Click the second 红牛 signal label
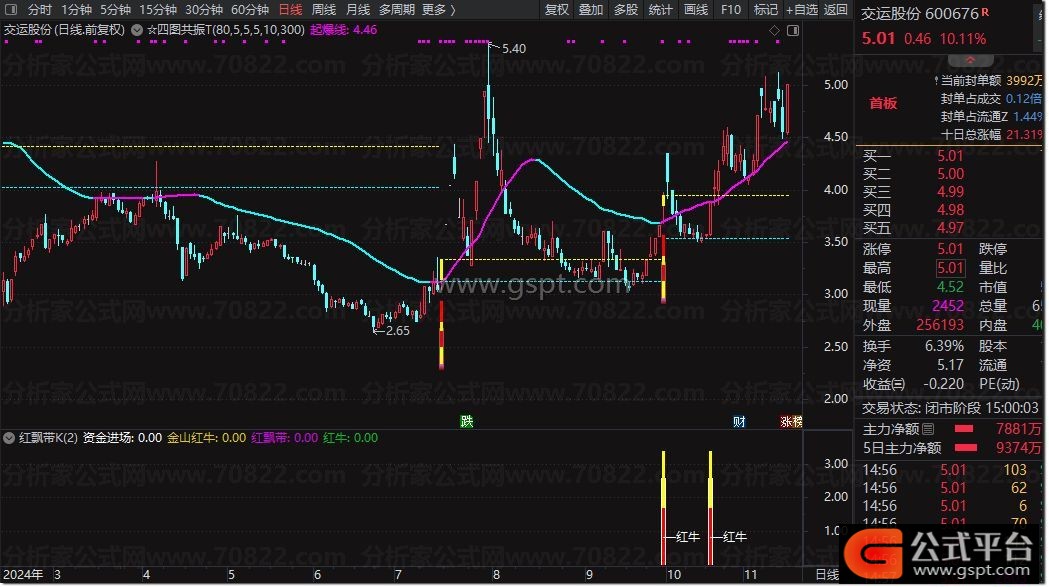Screen dimensions: 1049x587 coord(735,537)
